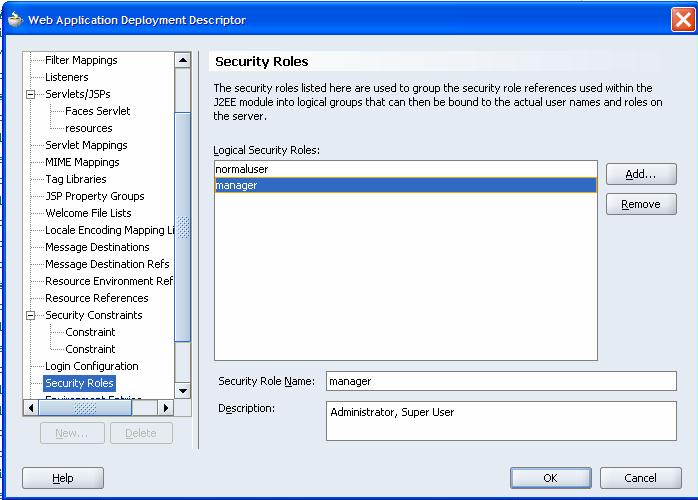This screenshot has height=500, width=698.
Task: Open Help for this dialog
Action: (x=62, y=478)
